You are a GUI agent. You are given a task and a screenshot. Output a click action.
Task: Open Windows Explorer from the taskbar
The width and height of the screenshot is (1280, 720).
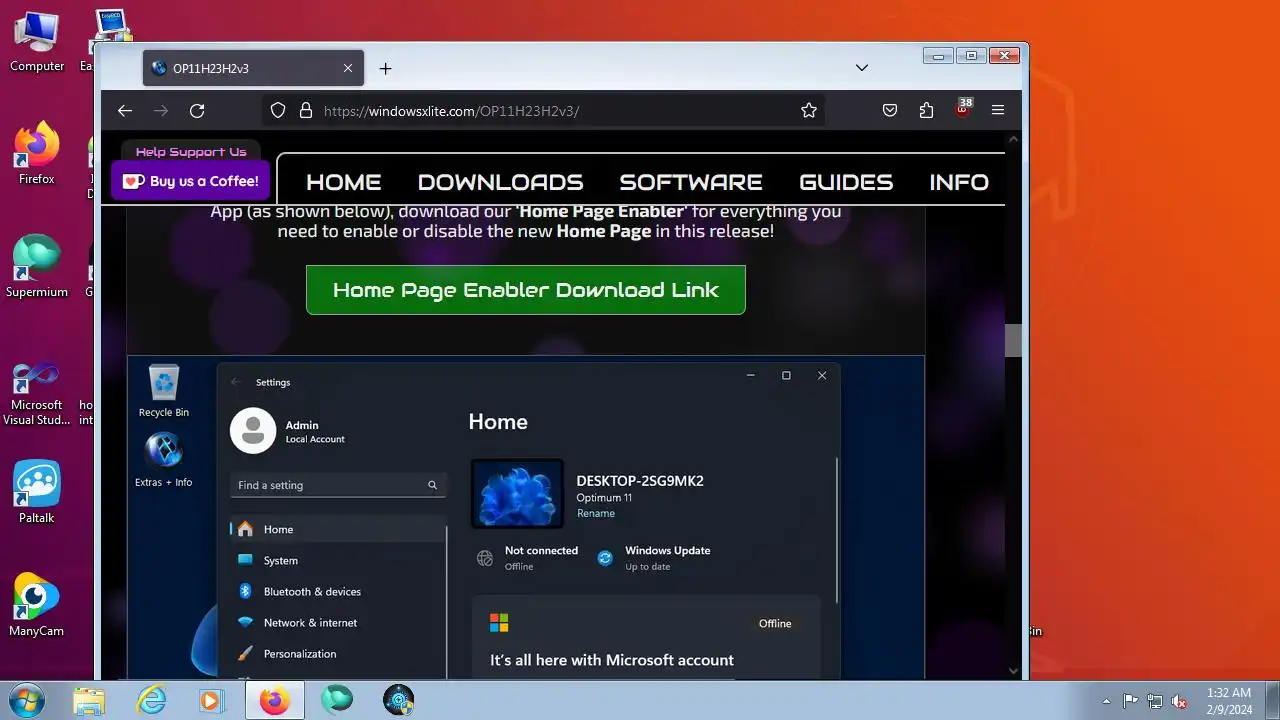pos(89,700)
